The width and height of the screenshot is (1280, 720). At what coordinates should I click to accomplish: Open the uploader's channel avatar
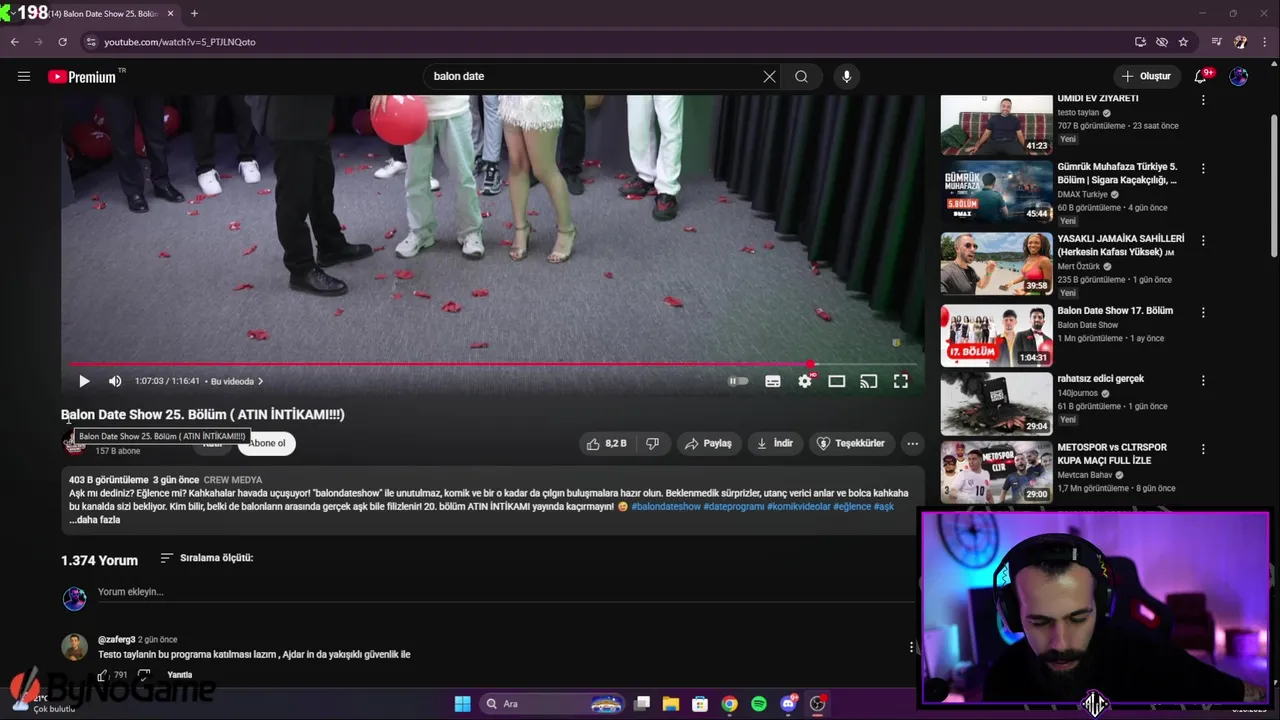74,443
